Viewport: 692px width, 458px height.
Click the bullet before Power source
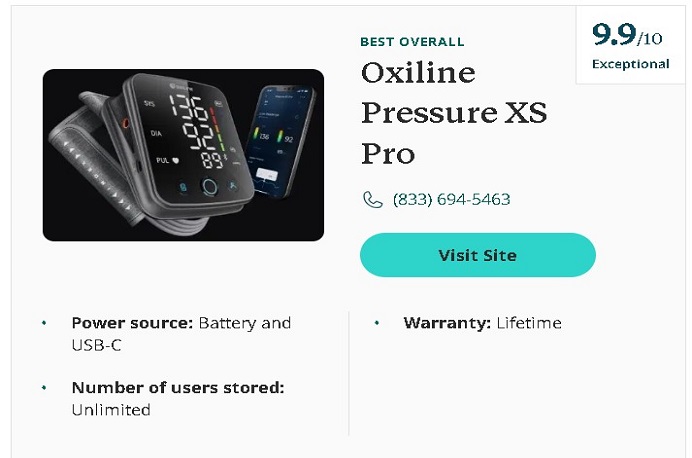pos(44,323)
